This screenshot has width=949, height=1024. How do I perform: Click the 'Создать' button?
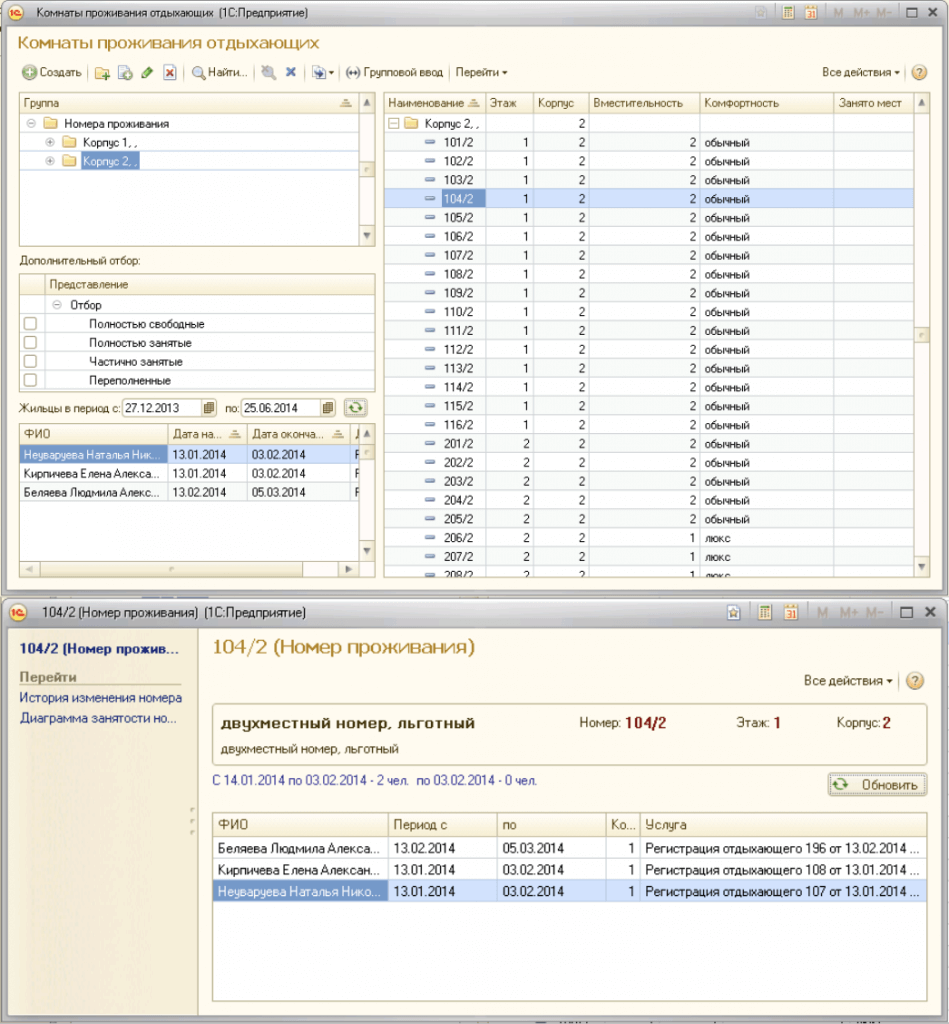[52, 73]
